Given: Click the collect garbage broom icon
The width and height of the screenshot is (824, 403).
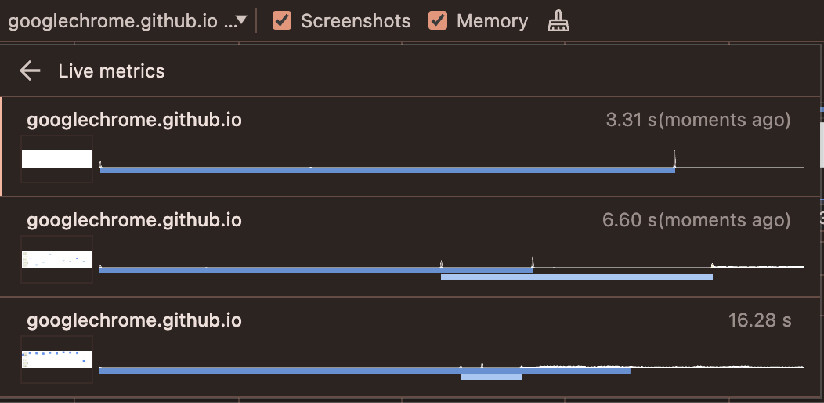Looking at the screenshot, I should [557, 21].
